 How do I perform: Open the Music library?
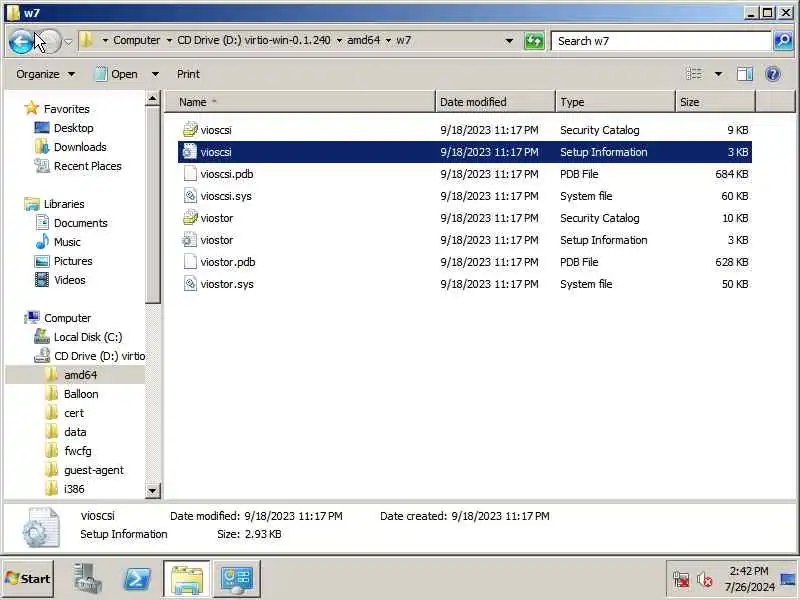point(67,242)
